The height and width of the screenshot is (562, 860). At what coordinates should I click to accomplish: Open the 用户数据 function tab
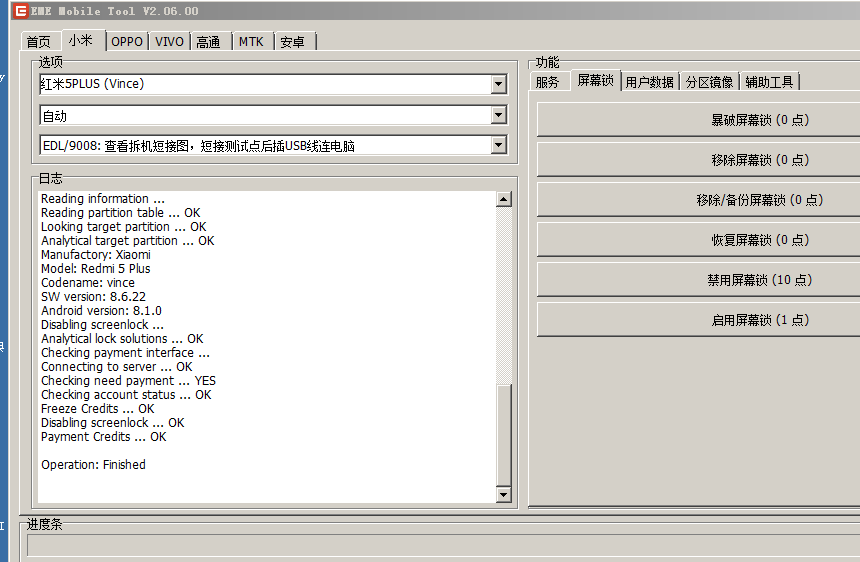(649, 82)
